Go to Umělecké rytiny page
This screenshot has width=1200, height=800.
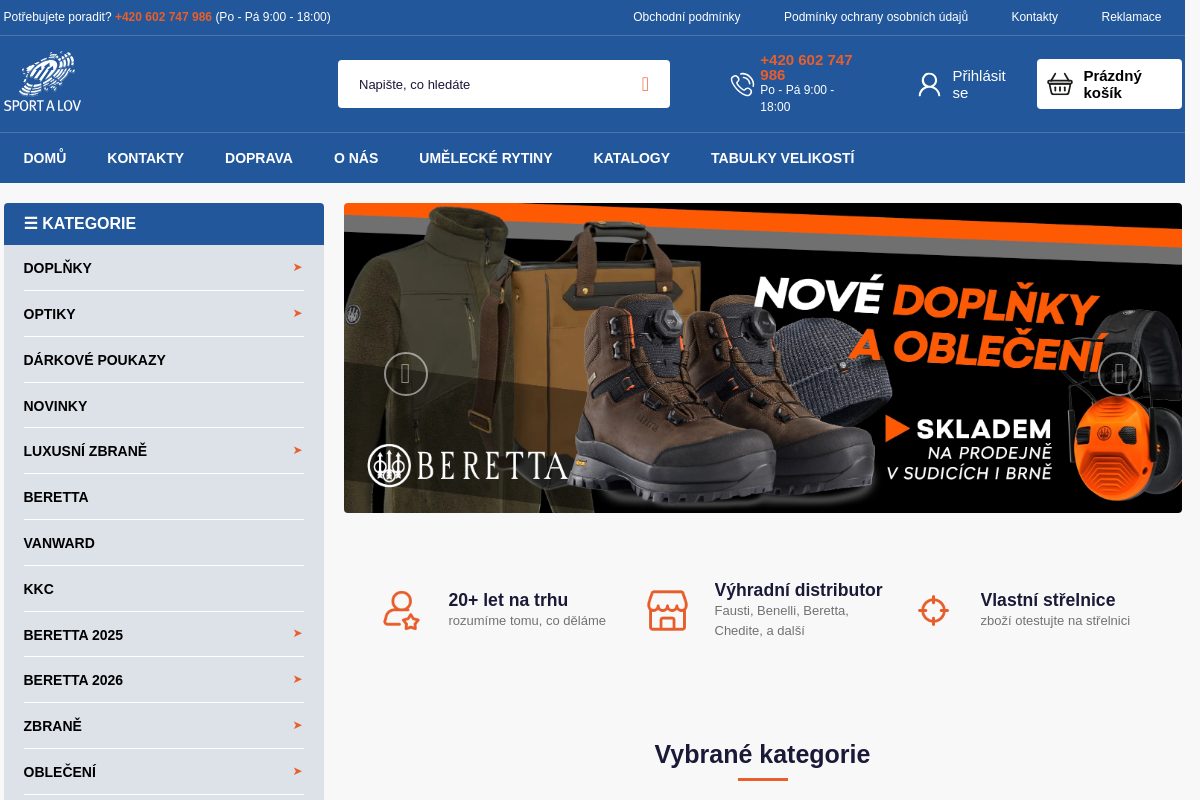click(x=485, y=158)
